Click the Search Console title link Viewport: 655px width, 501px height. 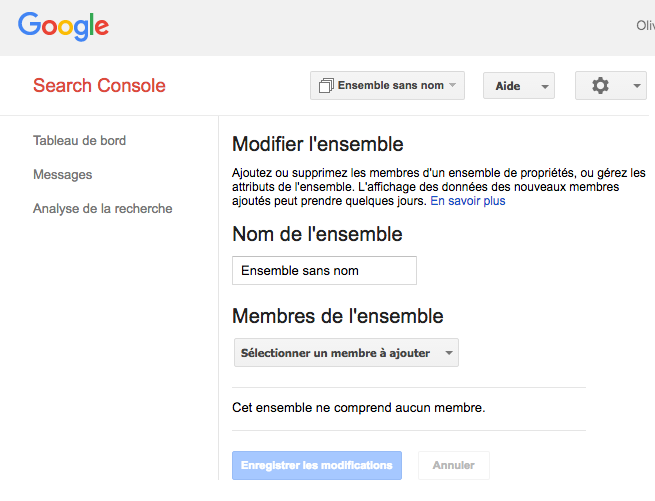tap(99, 86)
